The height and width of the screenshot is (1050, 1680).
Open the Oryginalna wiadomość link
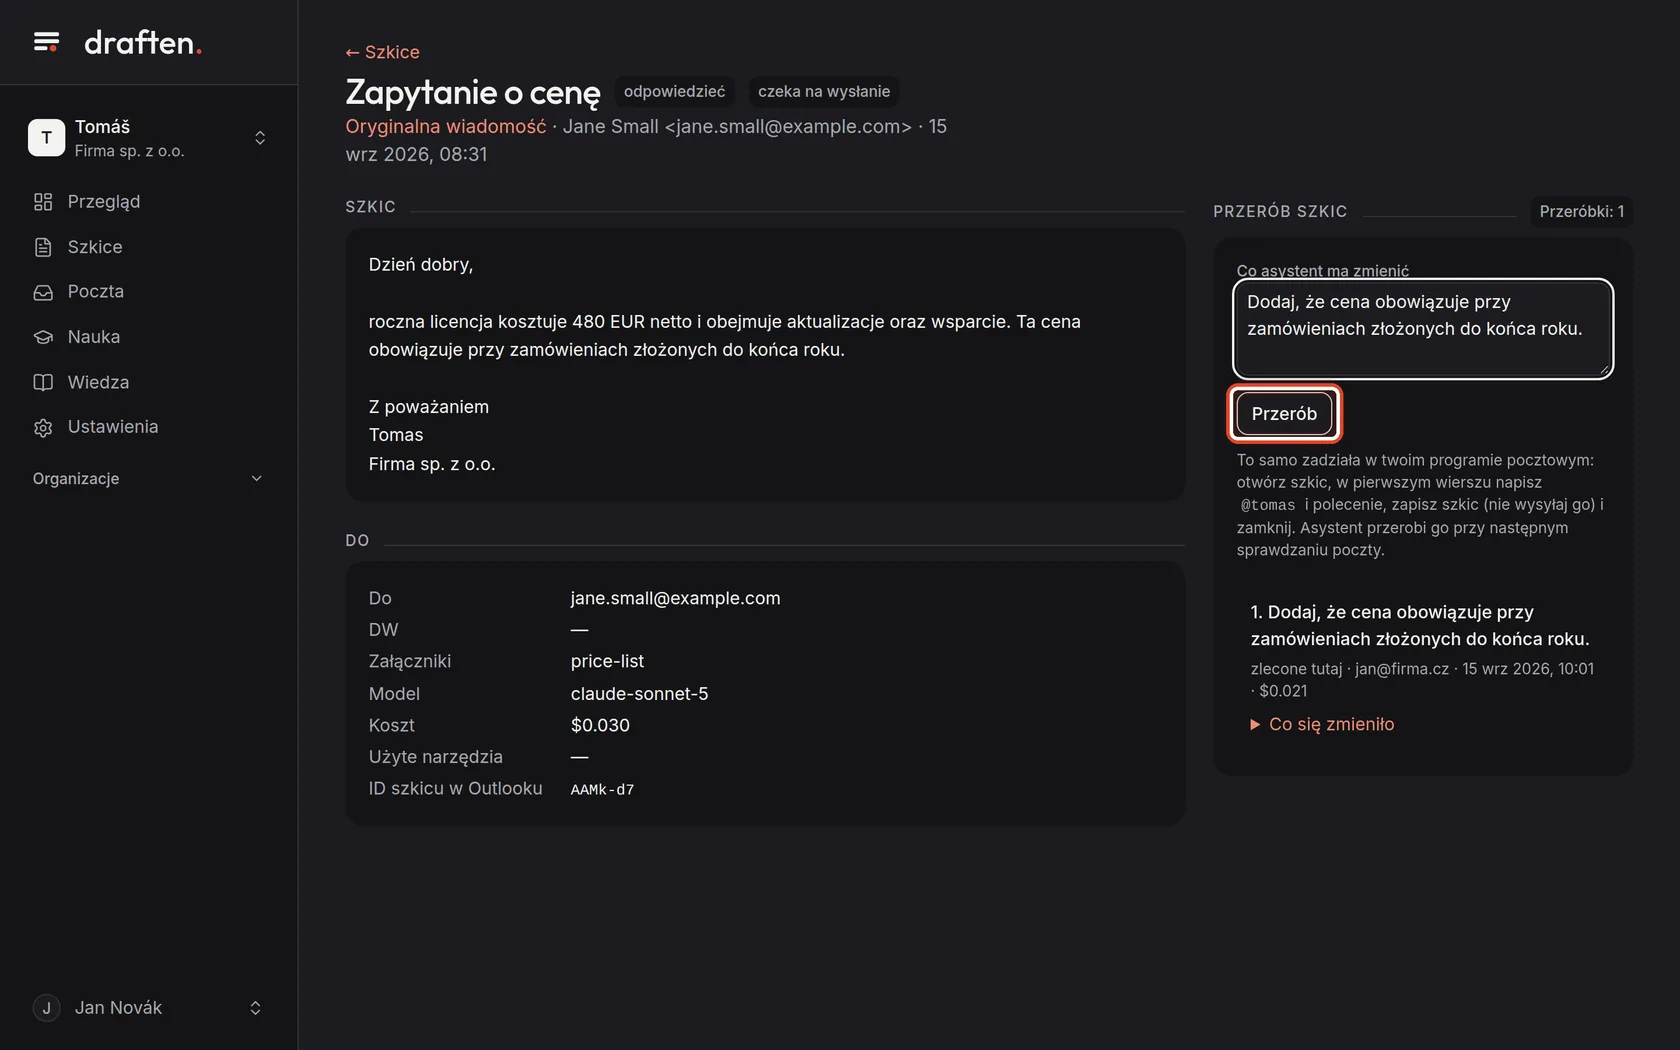coord(446,126)
